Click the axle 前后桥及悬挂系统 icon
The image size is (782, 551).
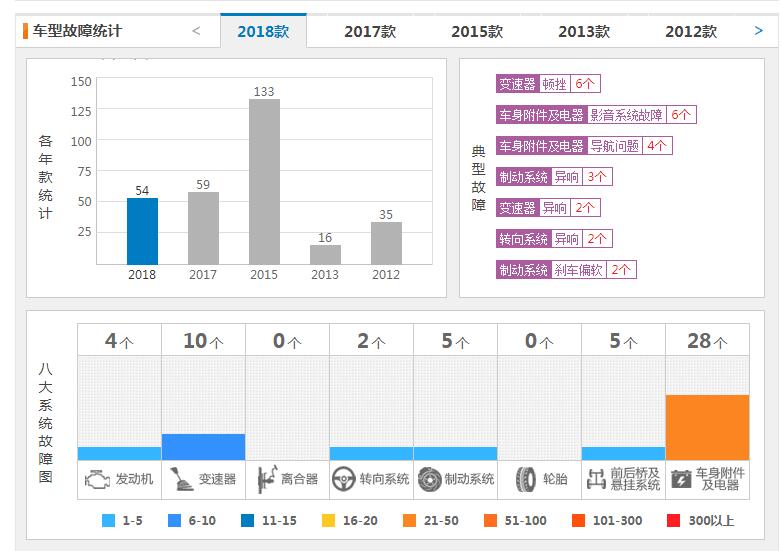pyautogui.click(x=596, y=479)
